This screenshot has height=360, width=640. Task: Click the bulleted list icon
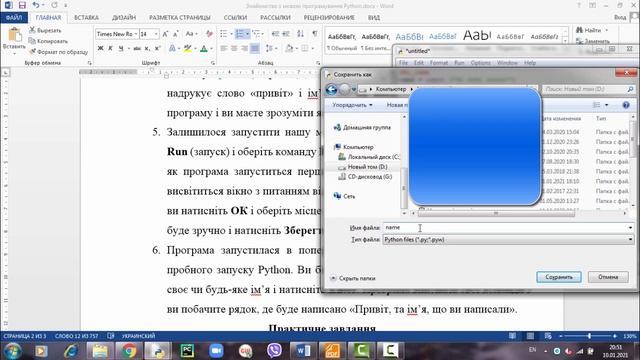coord(224,34)
